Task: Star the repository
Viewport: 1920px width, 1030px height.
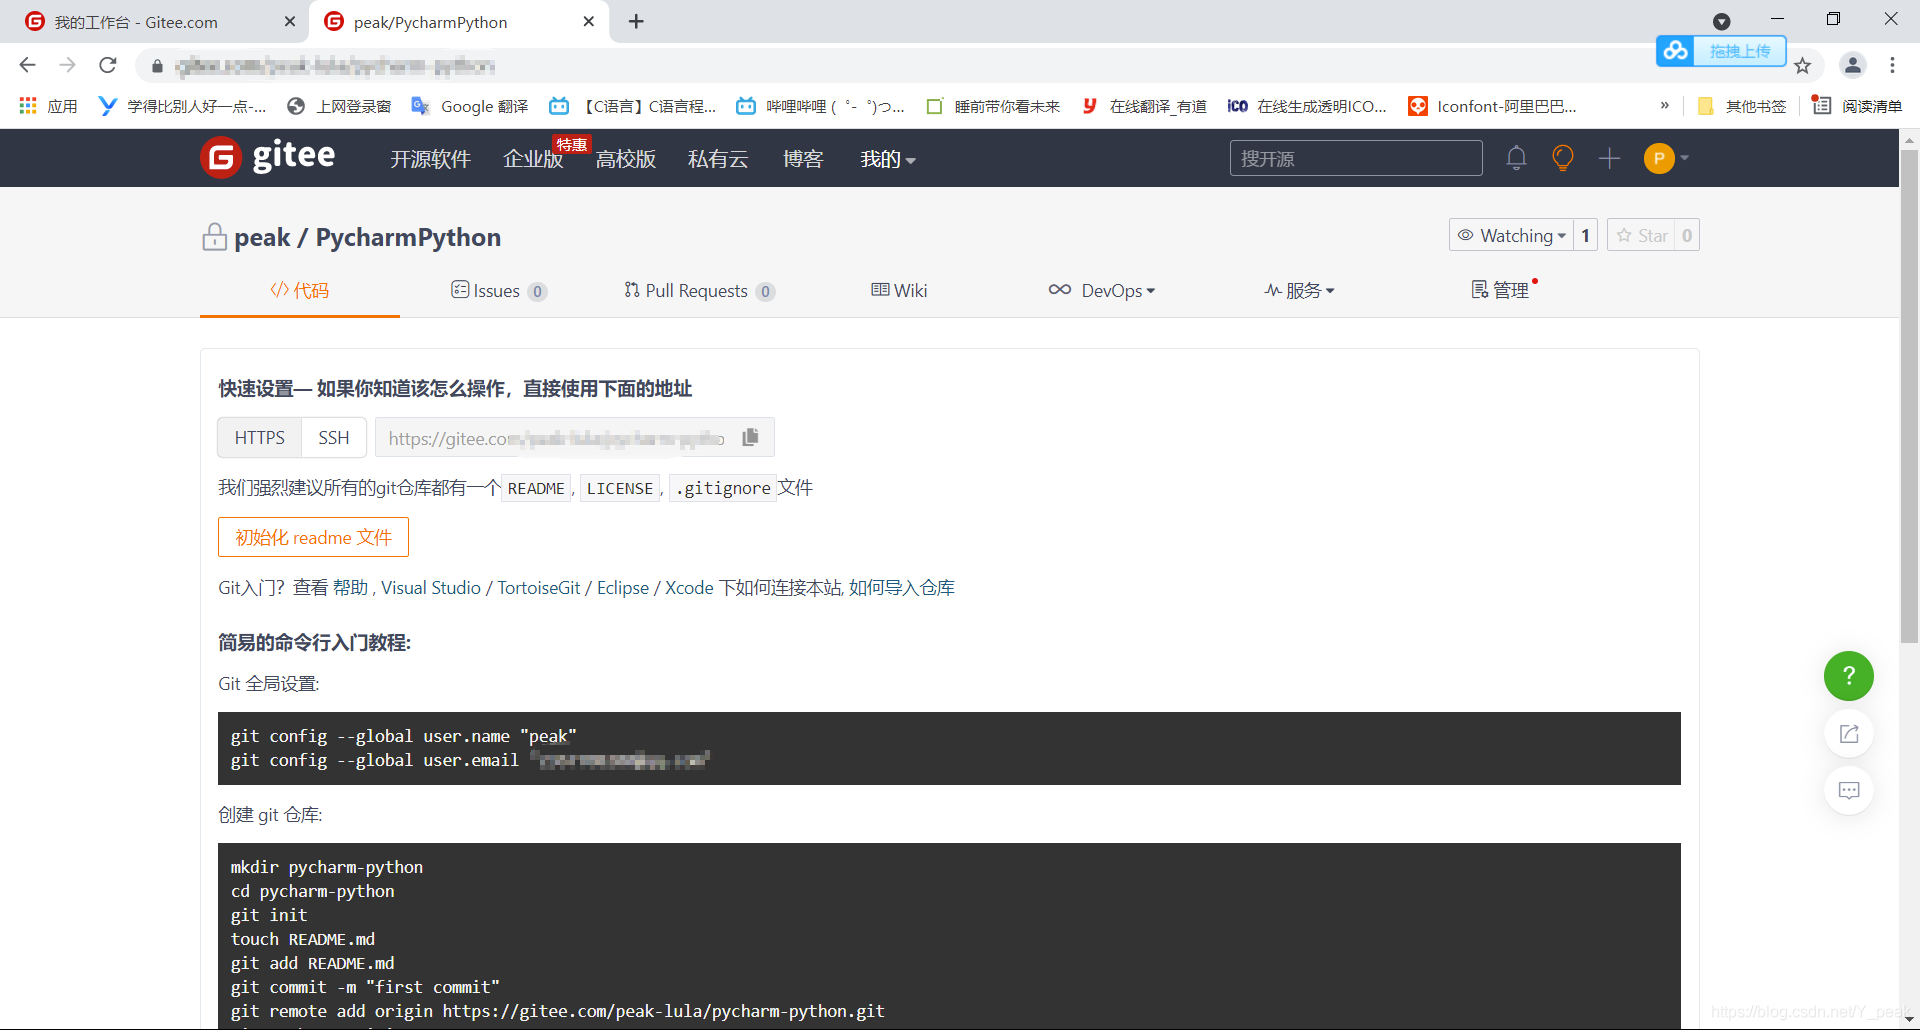Action: (1642, 235)
